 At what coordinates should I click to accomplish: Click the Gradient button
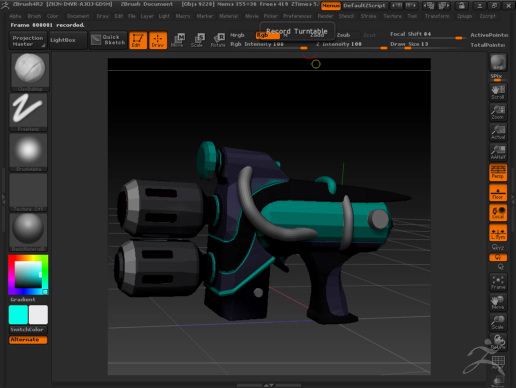point(23,299)
